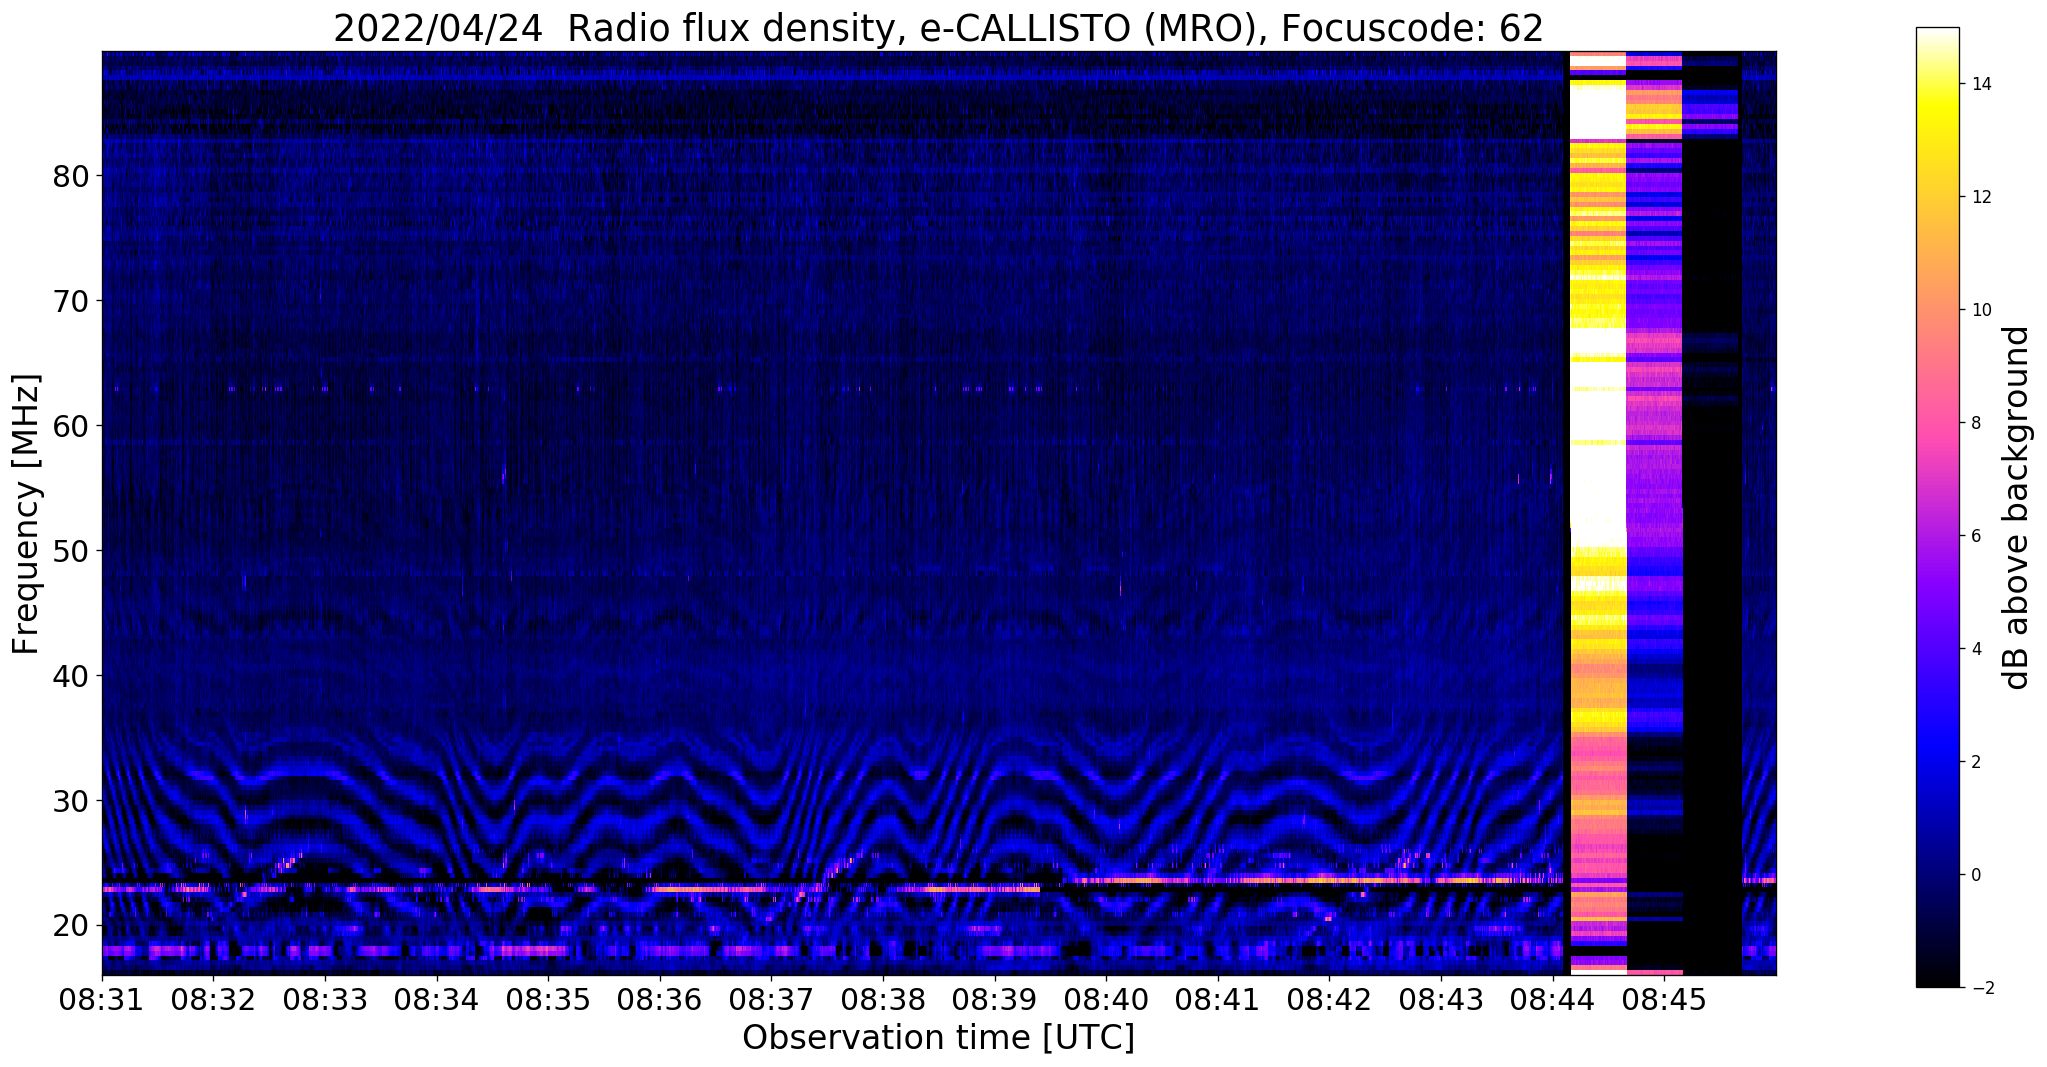Screen dimensions: 2047x1067
Task: Click the 08:43 time tick label
Action: point(1440,999)
